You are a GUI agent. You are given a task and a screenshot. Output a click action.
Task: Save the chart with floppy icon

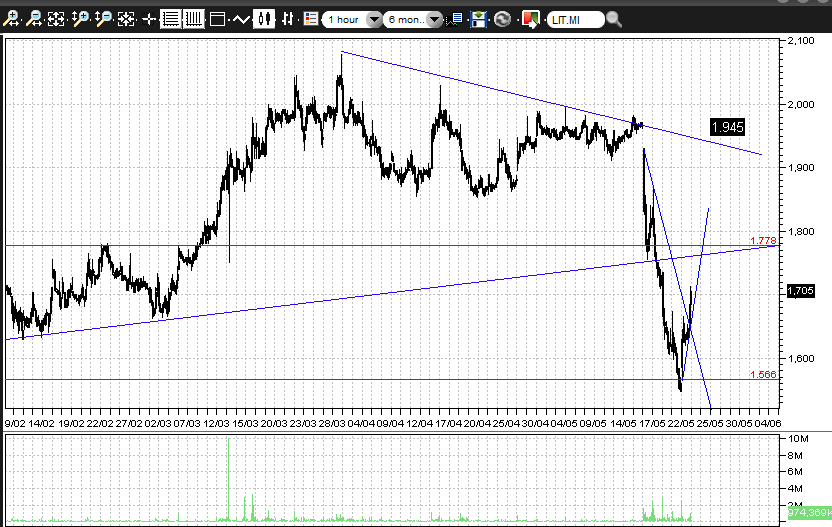tap(478, 20)
